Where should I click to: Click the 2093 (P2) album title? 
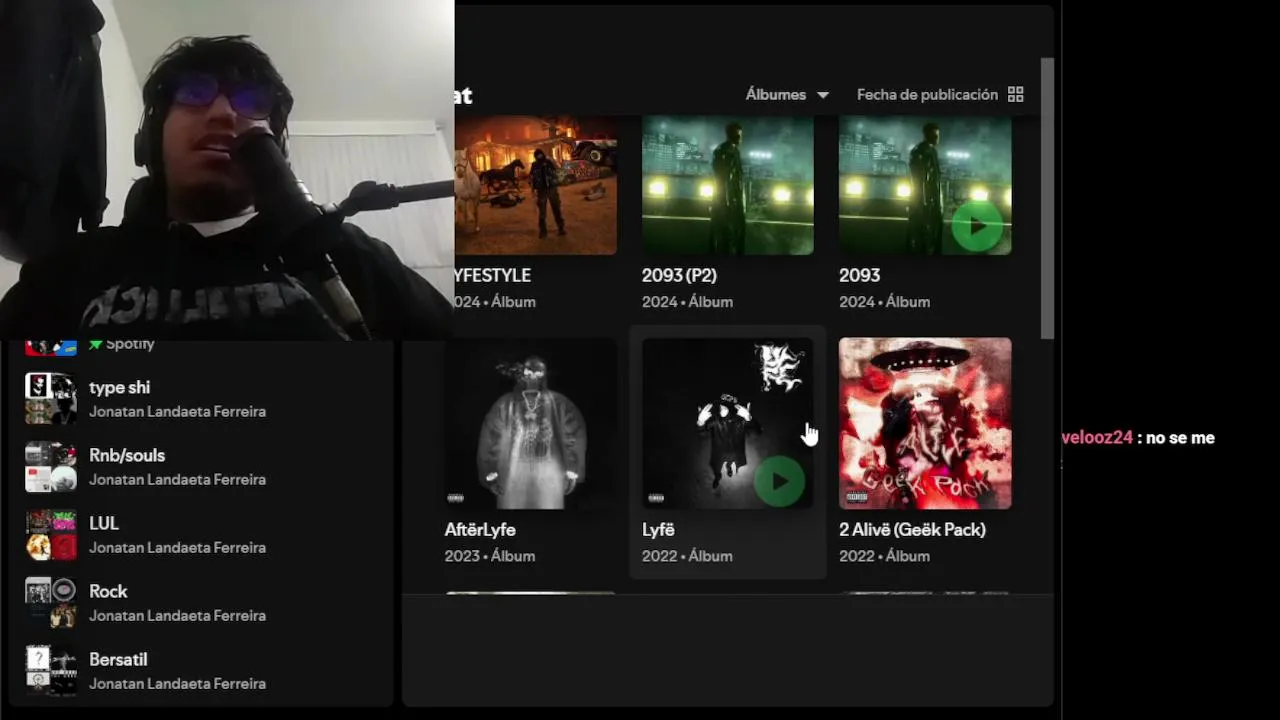tap(679, 275)
